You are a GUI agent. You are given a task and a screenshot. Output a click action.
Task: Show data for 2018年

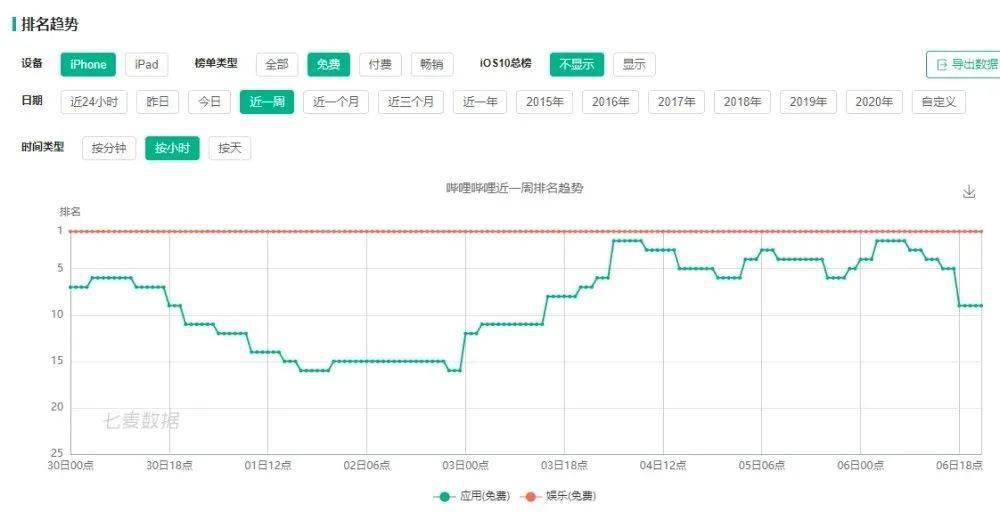[742, 102]
